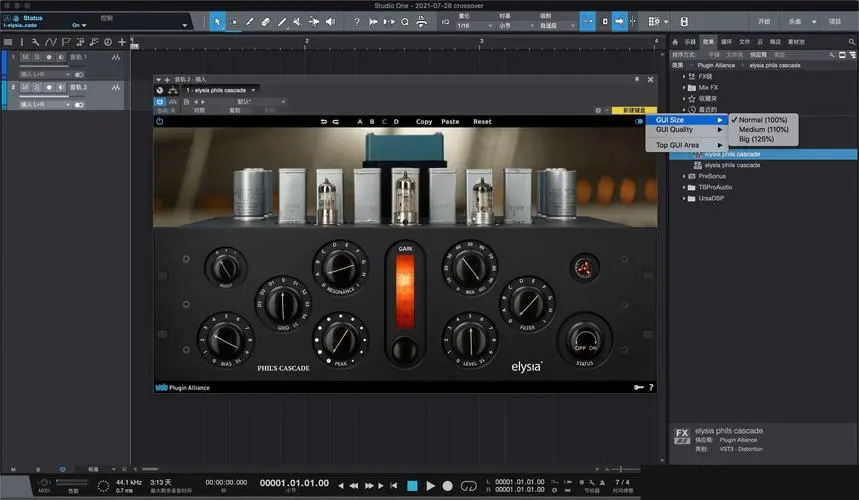The width and height of the screenshot is (859, 500).
Task: Click the Zoom magnifier tool in the toolbar
Action: (x=405, y=22)
